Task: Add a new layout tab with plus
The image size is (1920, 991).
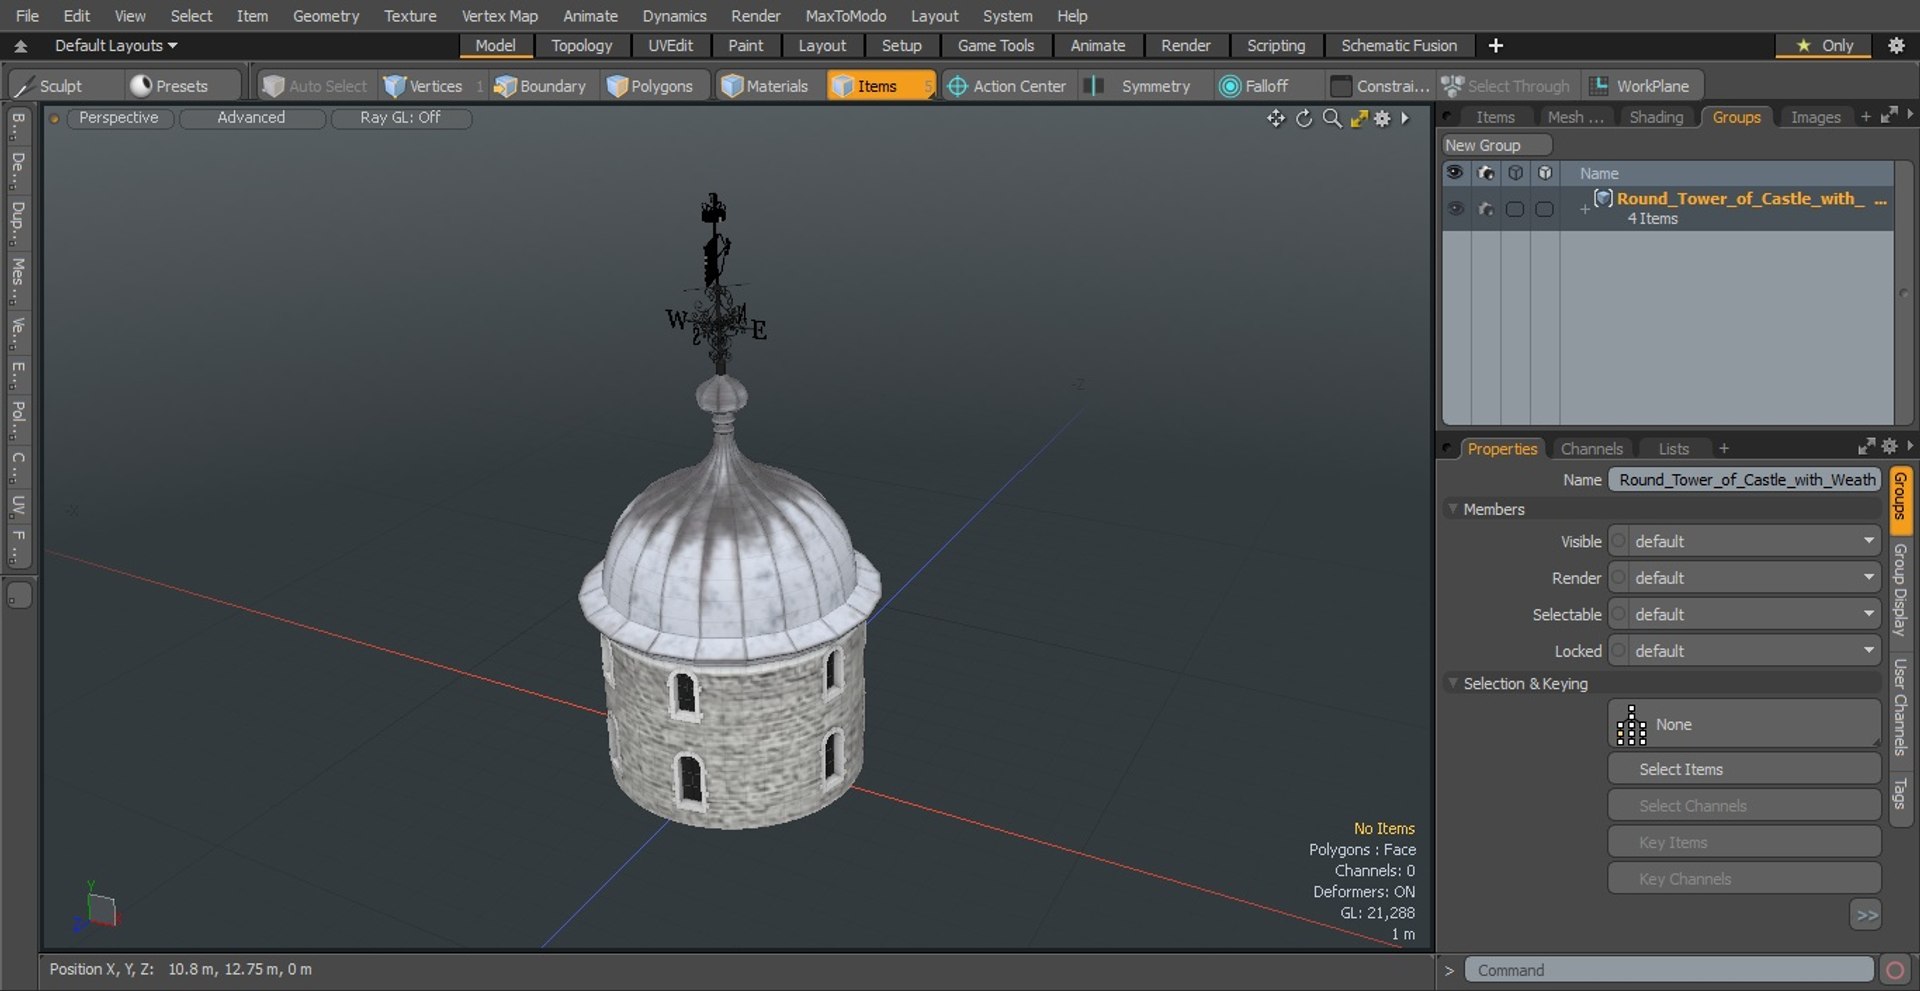Action: click(x=1496, y=45)
